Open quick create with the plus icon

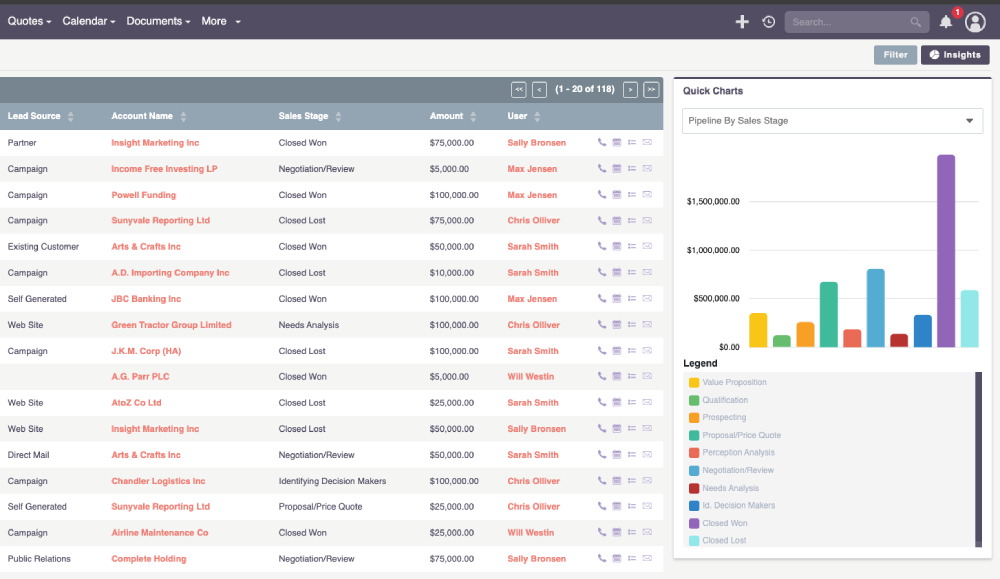[x=742, y=21]
